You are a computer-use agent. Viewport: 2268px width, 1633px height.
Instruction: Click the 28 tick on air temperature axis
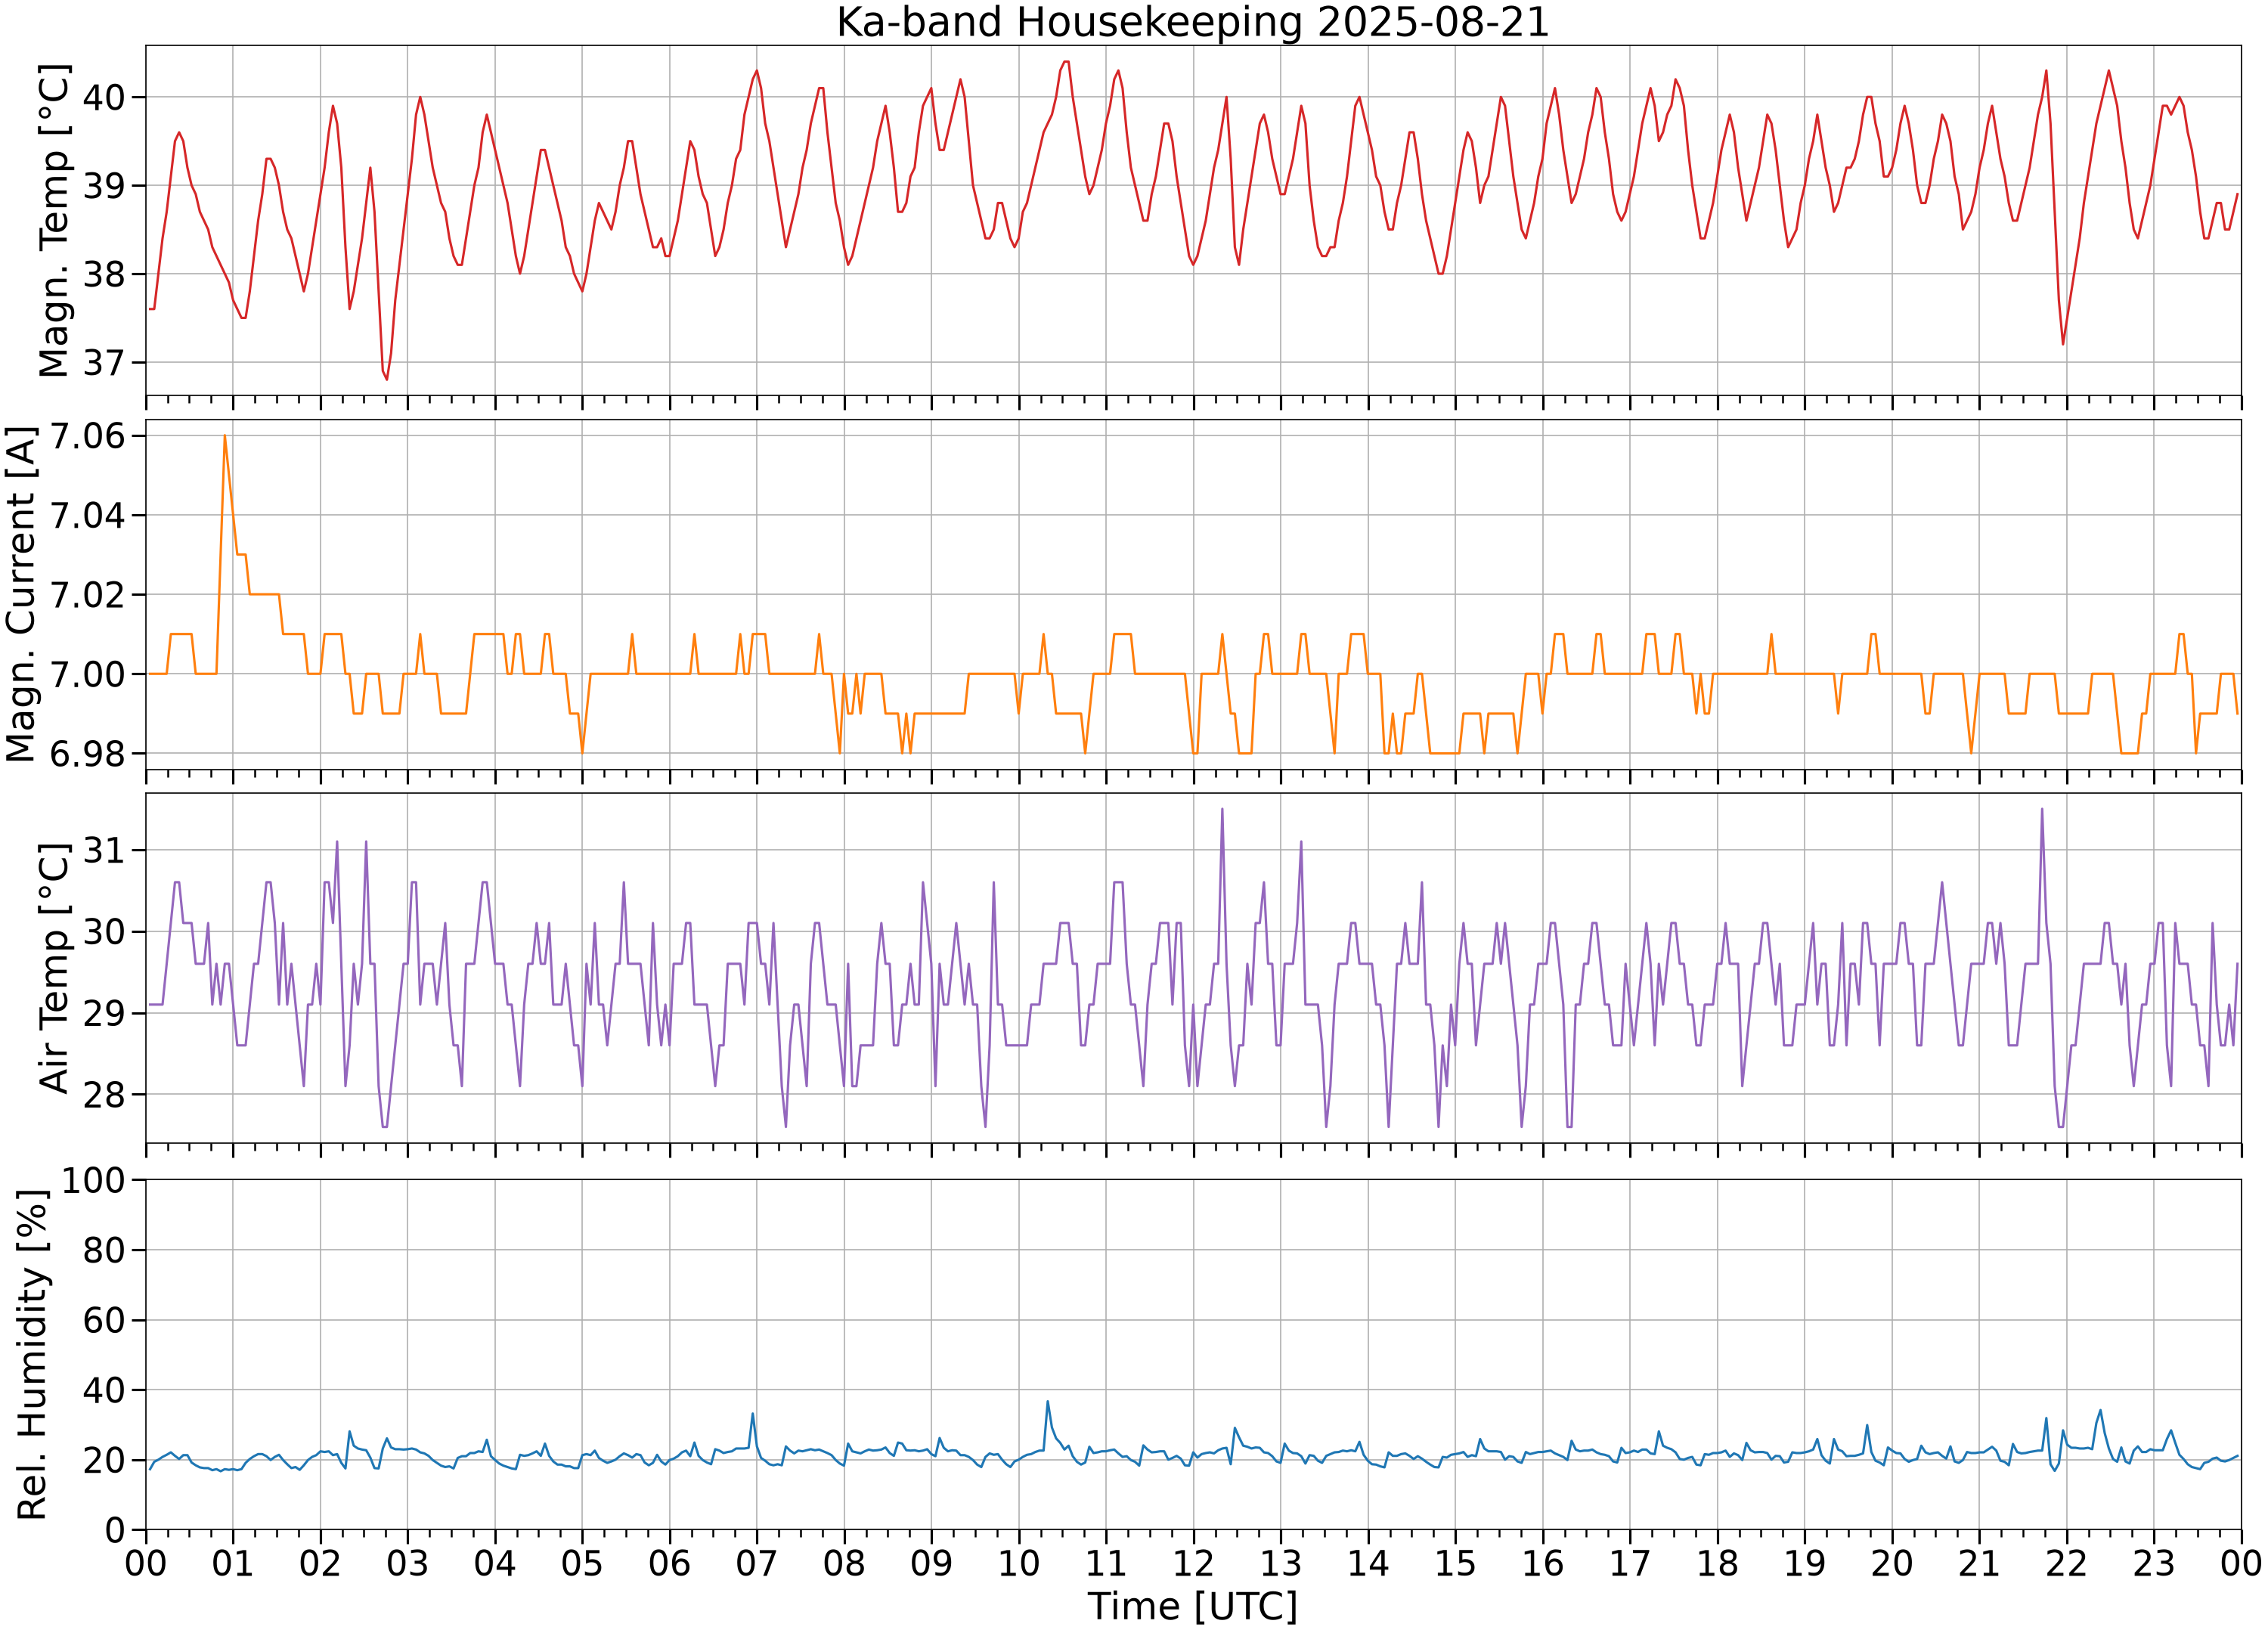click(x=105, y=1094)
